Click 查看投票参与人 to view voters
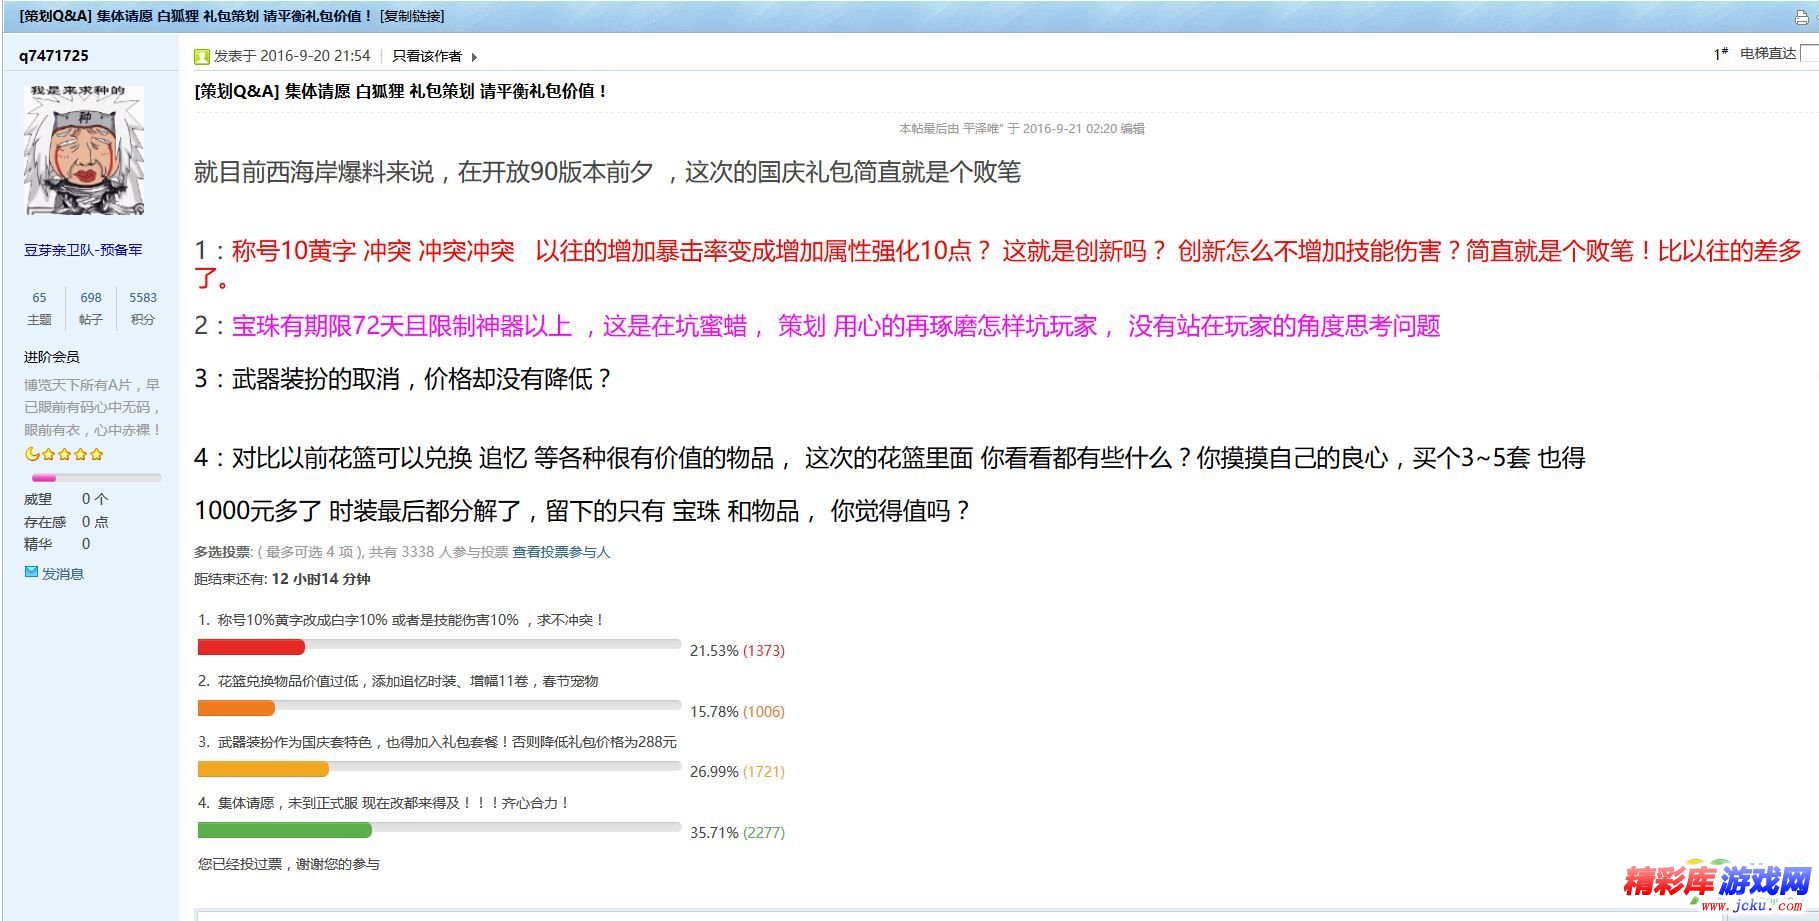The image size is (1819, 921). click(x=561, y=552)
